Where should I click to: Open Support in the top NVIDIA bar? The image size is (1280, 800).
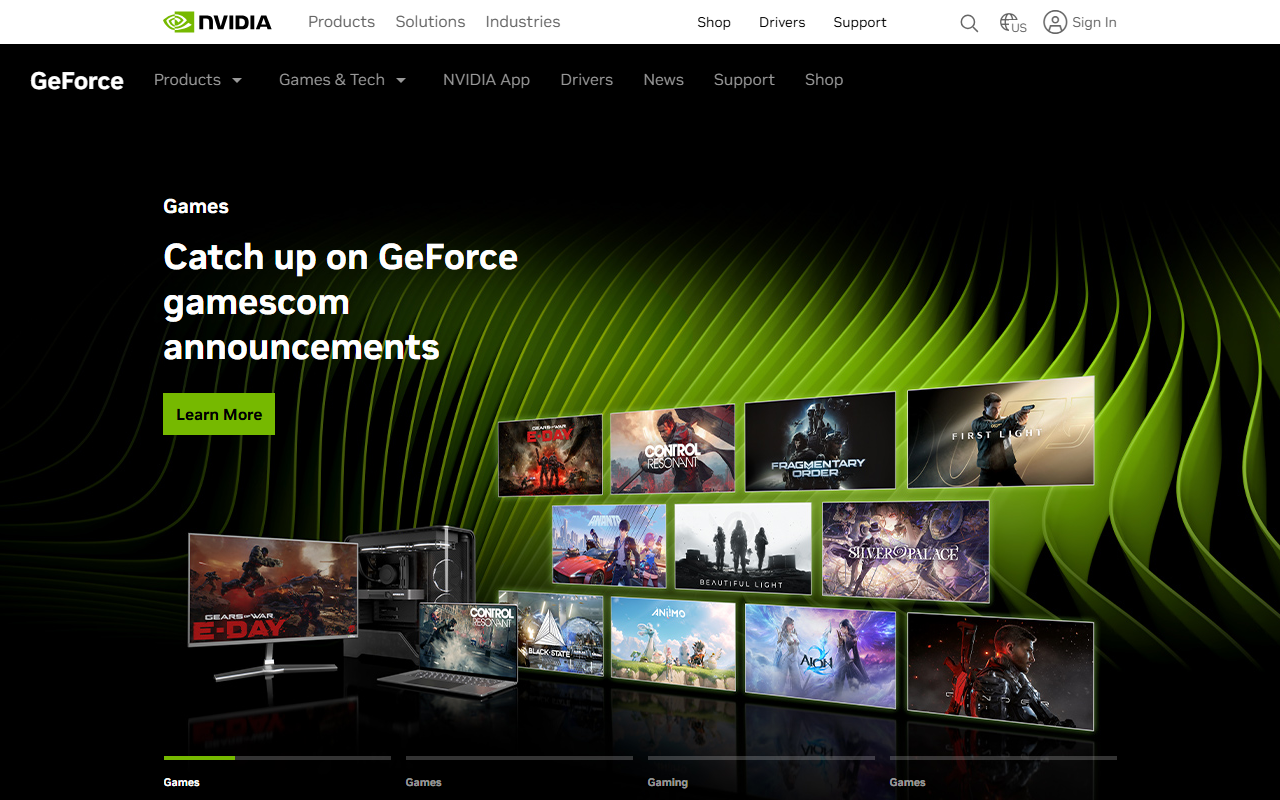860,22
